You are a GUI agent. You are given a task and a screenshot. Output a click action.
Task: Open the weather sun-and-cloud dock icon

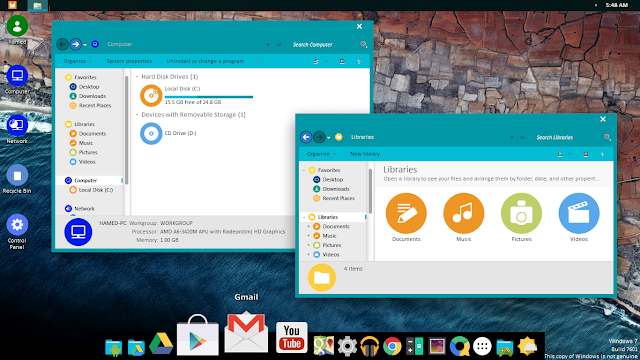(527, 346)
